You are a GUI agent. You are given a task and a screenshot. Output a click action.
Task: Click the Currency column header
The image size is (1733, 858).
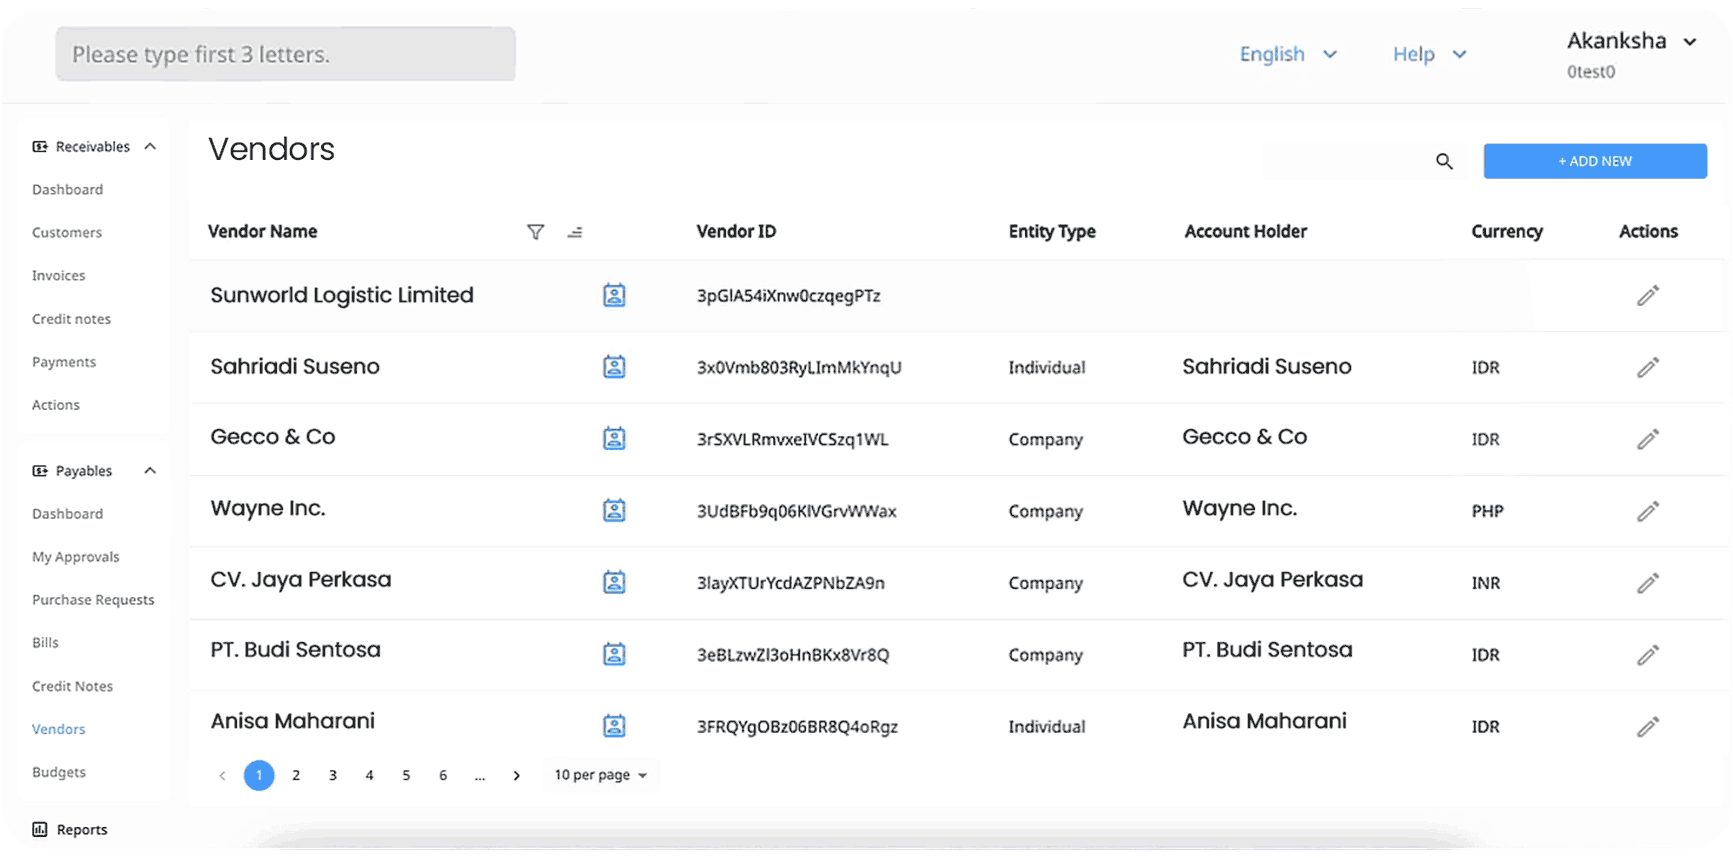[x=1507, y=232]
